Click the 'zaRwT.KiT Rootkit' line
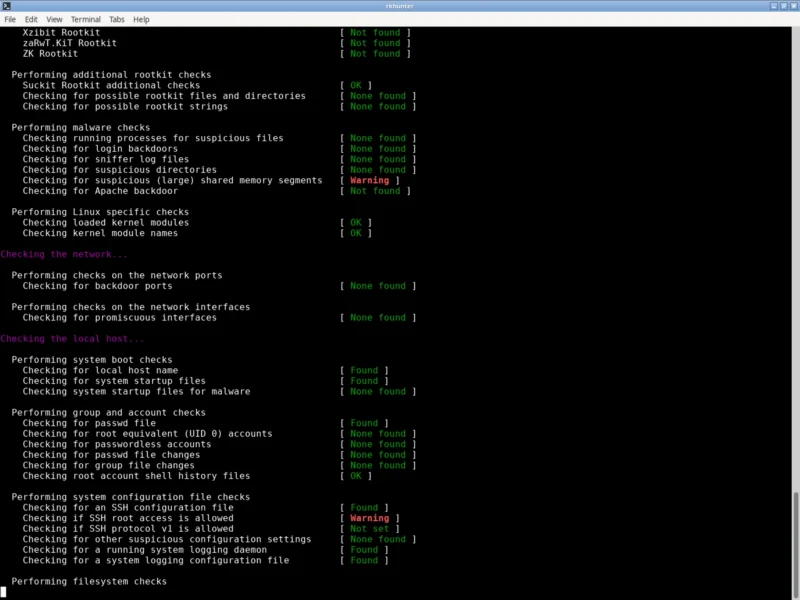 69,43
